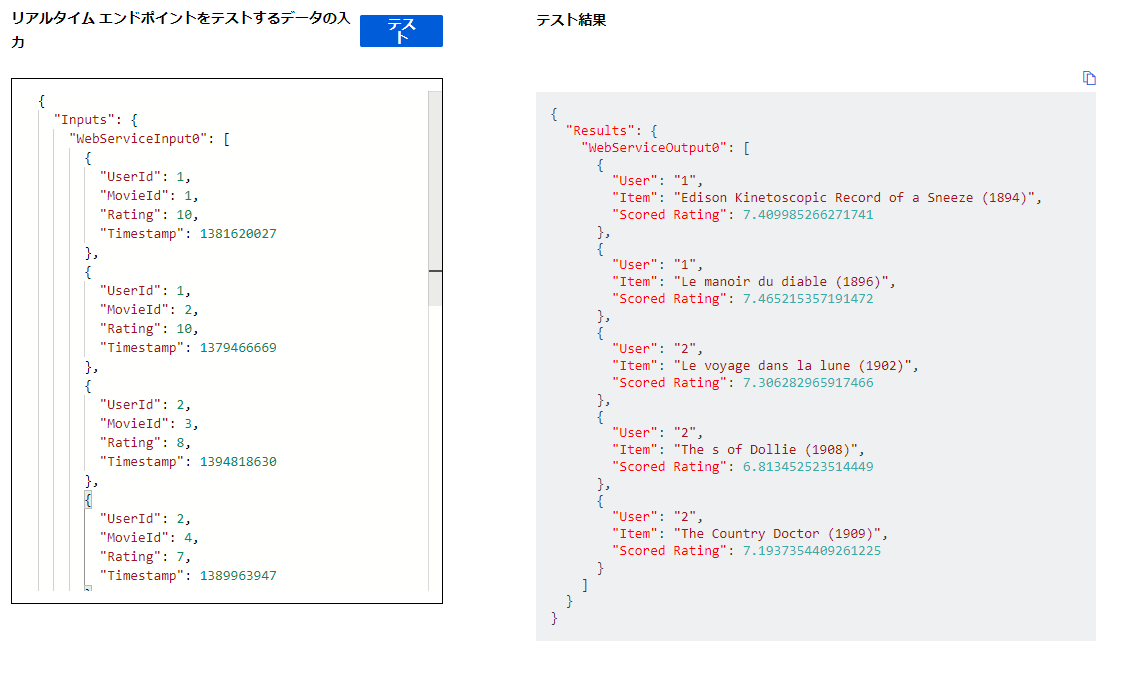Click the "MovieId": 3 line
This screenshot has width=1125, height=673.
pyautogui.click(x=149, y=424)
